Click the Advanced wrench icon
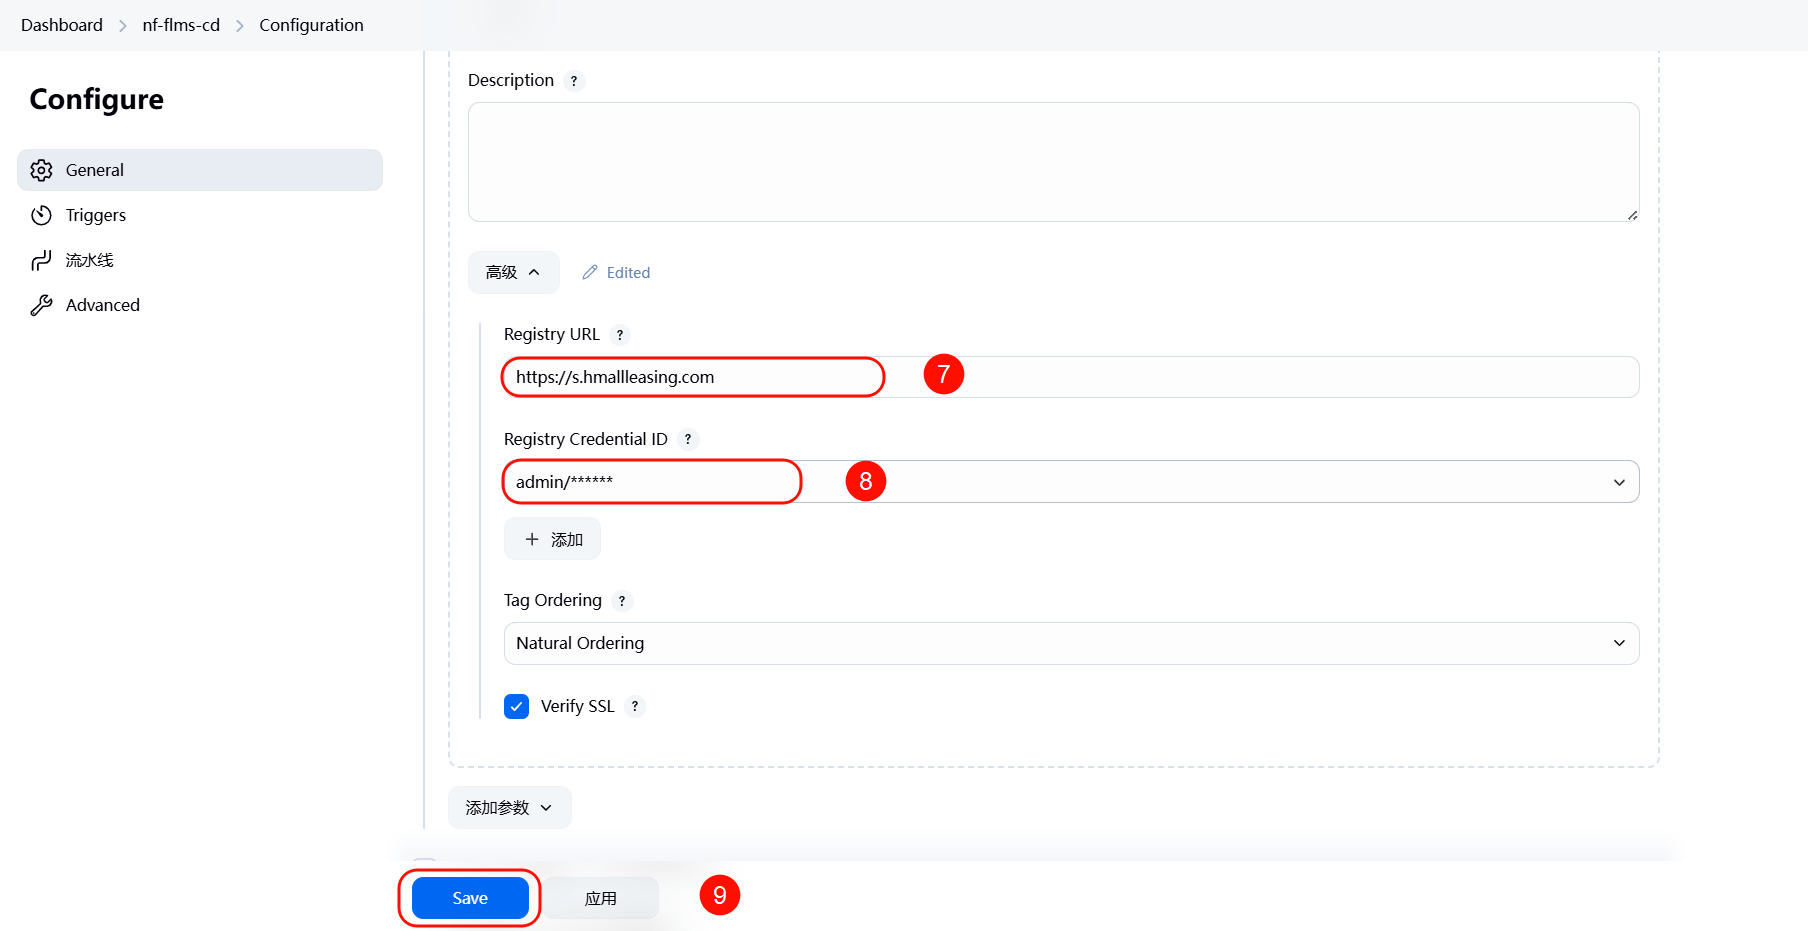 point(41,305)
